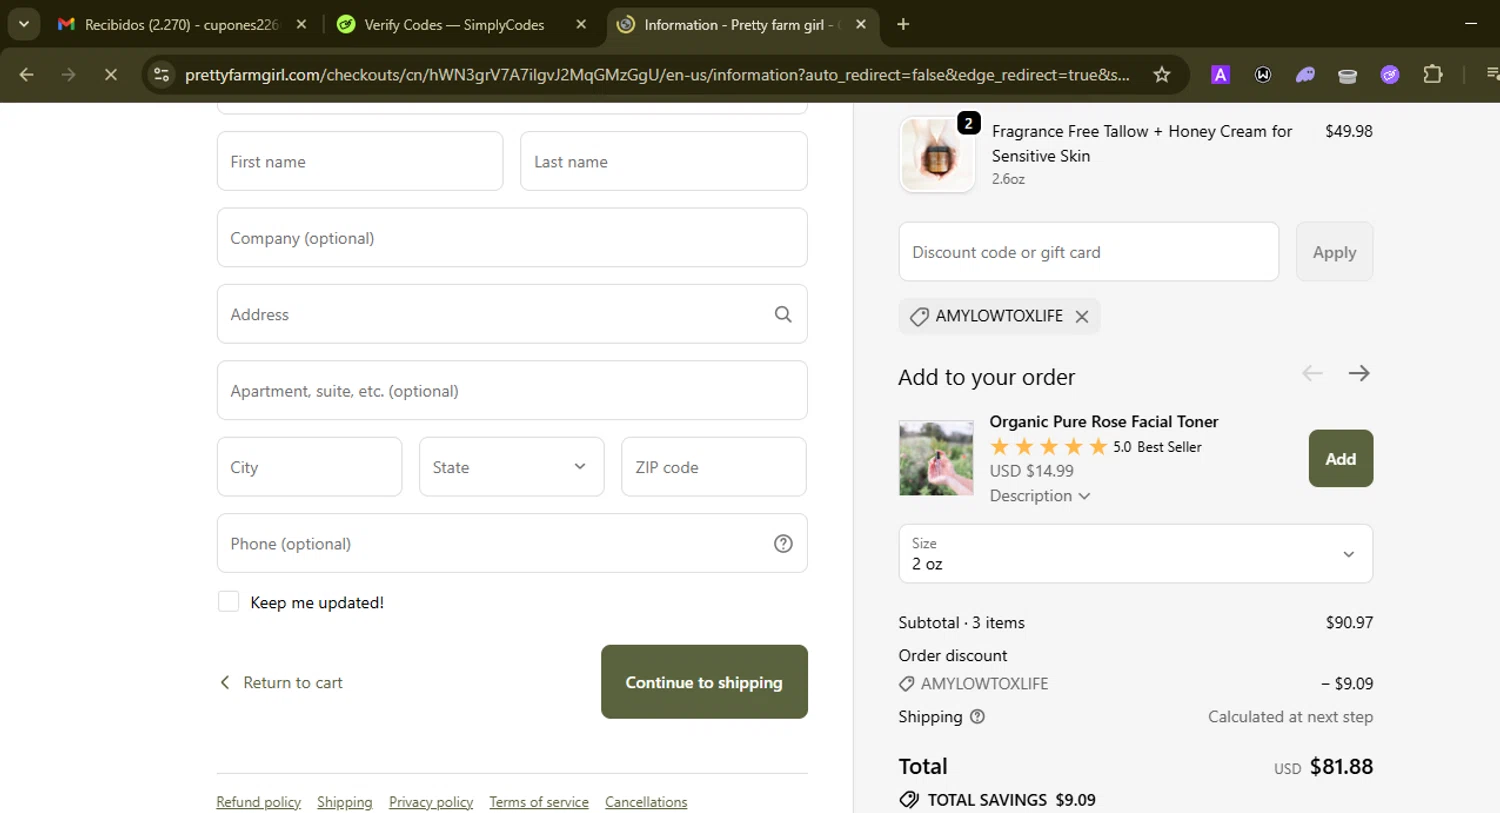Open the Terms of service link
This screenshot has width=1500, height=813.
coord(539,802)
